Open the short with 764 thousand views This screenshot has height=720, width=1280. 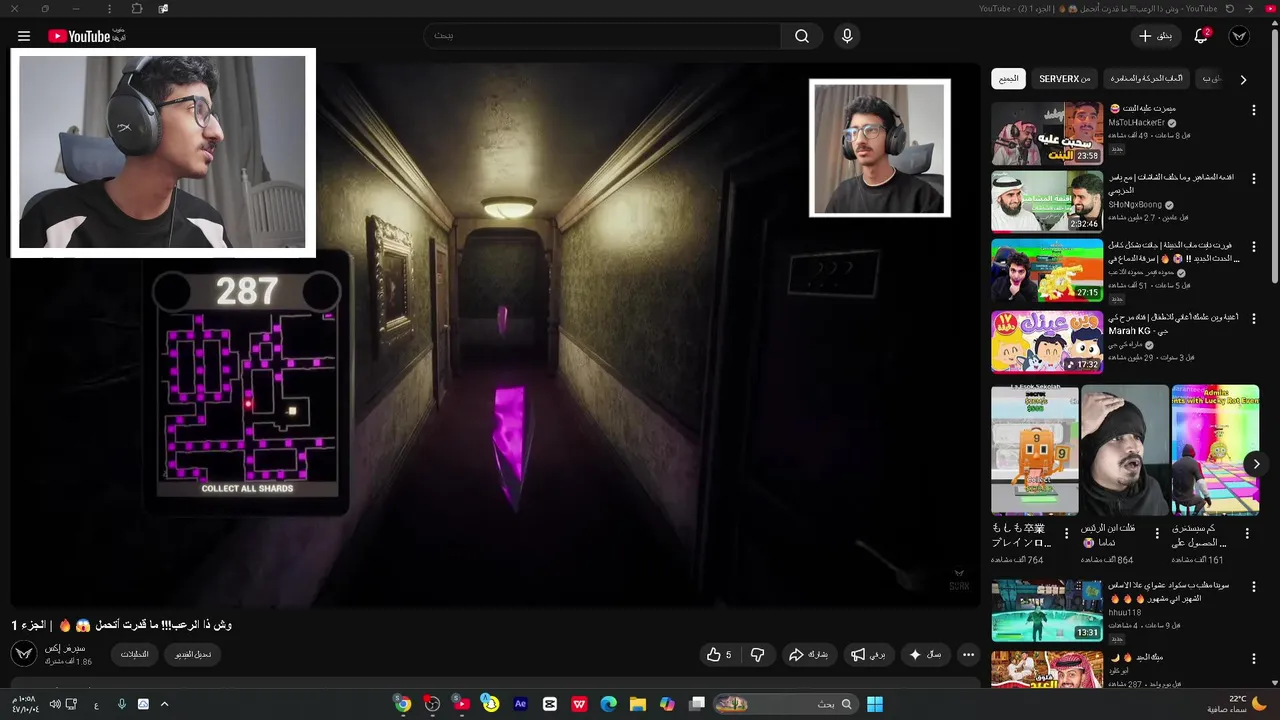pos(1035,450)
